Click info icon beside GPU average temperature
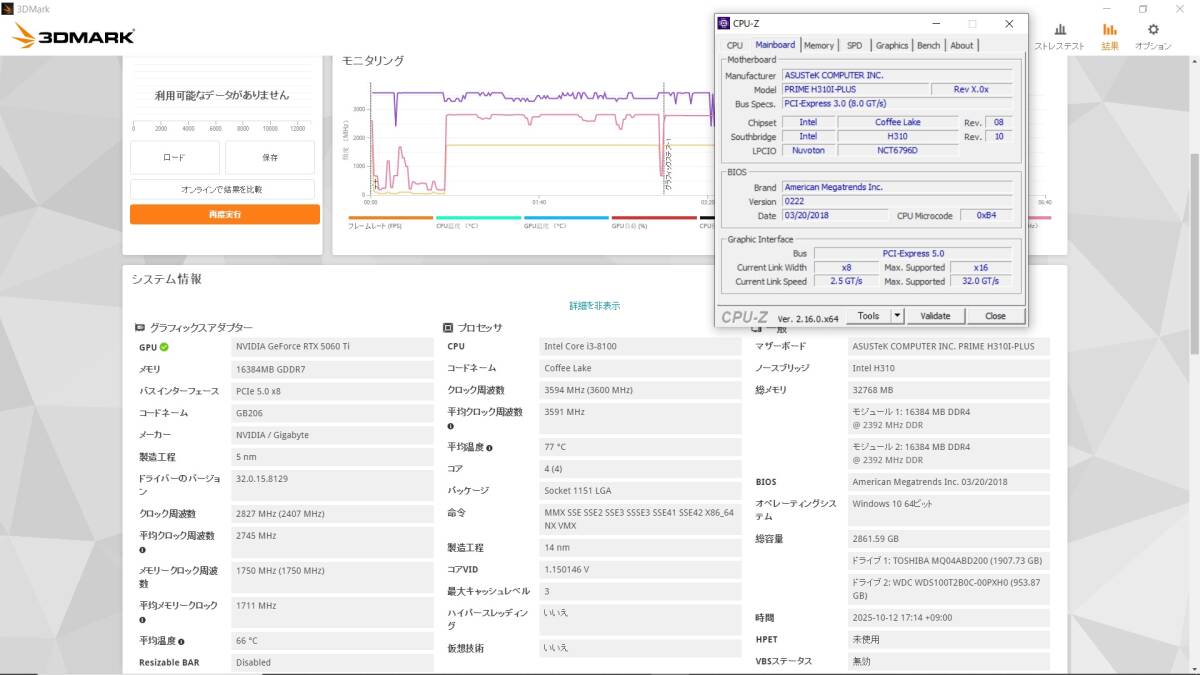The height and width of the screenshot is (675, 1200). coord(181,641)
